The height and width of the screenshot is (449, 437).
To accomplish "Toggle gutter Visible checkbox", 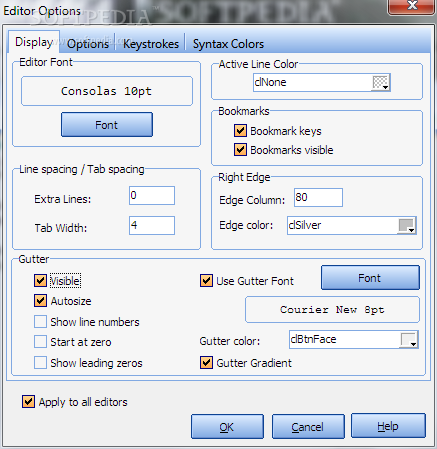I will [40, 281].
